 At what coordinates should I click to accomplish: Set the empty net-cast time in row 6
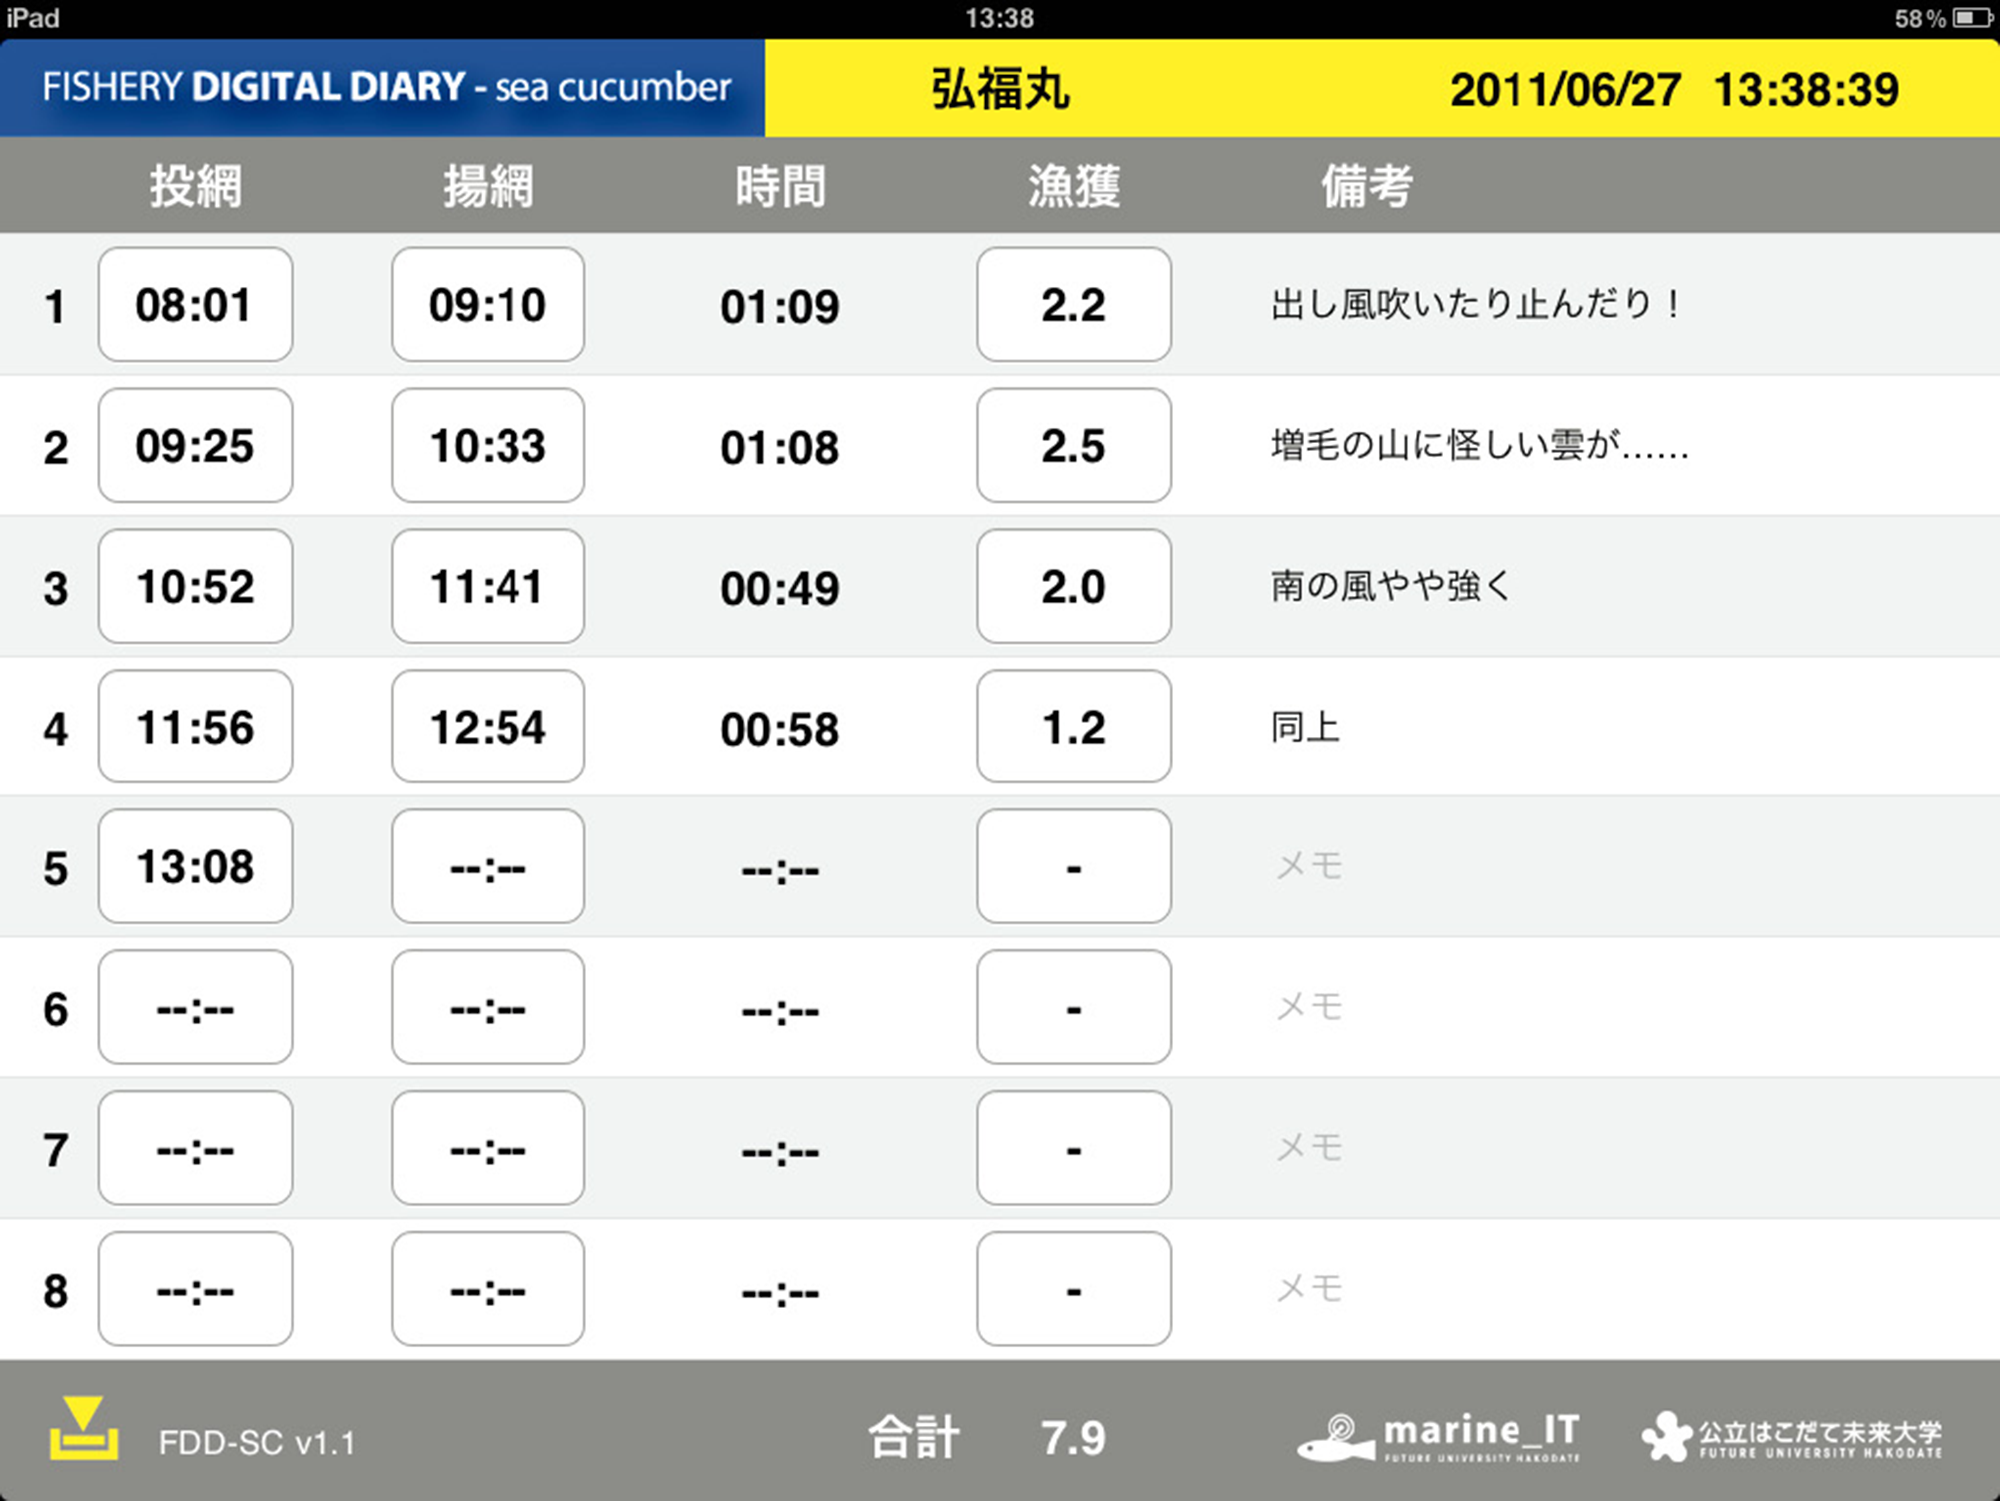(195, 1008)
